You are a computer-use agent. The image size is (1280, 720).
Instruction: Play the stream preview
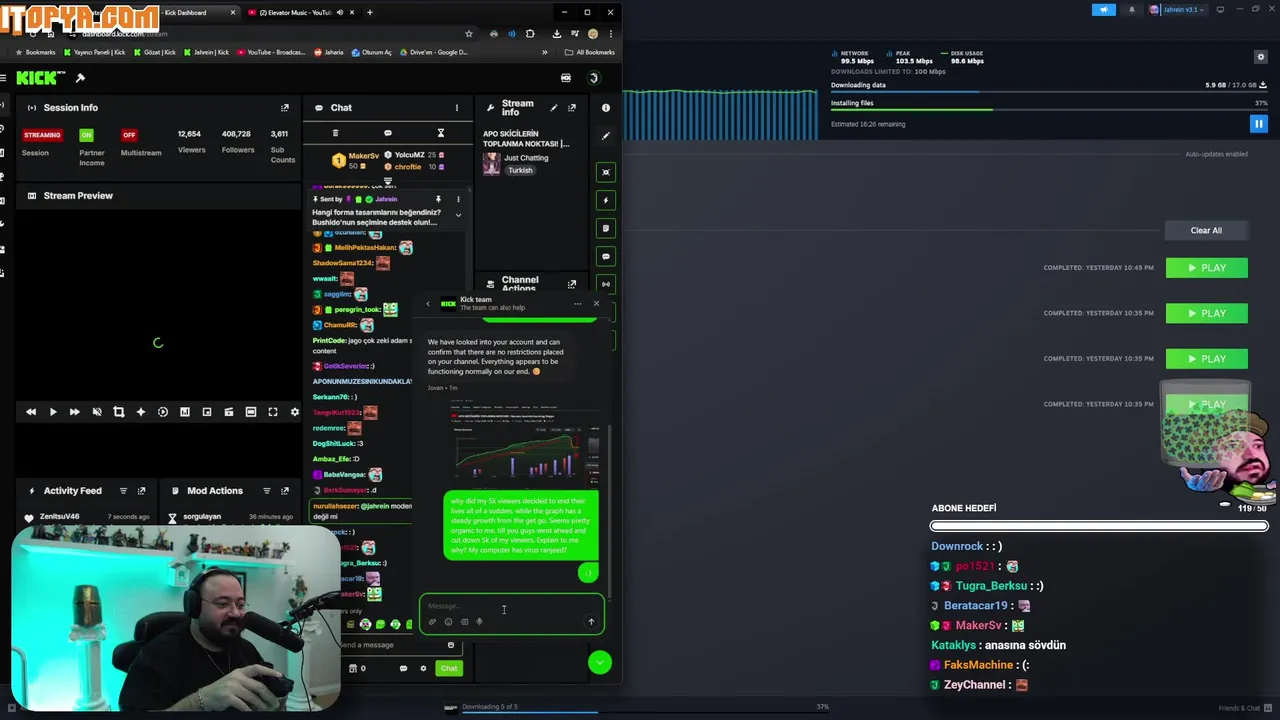(x=53, y=412)
